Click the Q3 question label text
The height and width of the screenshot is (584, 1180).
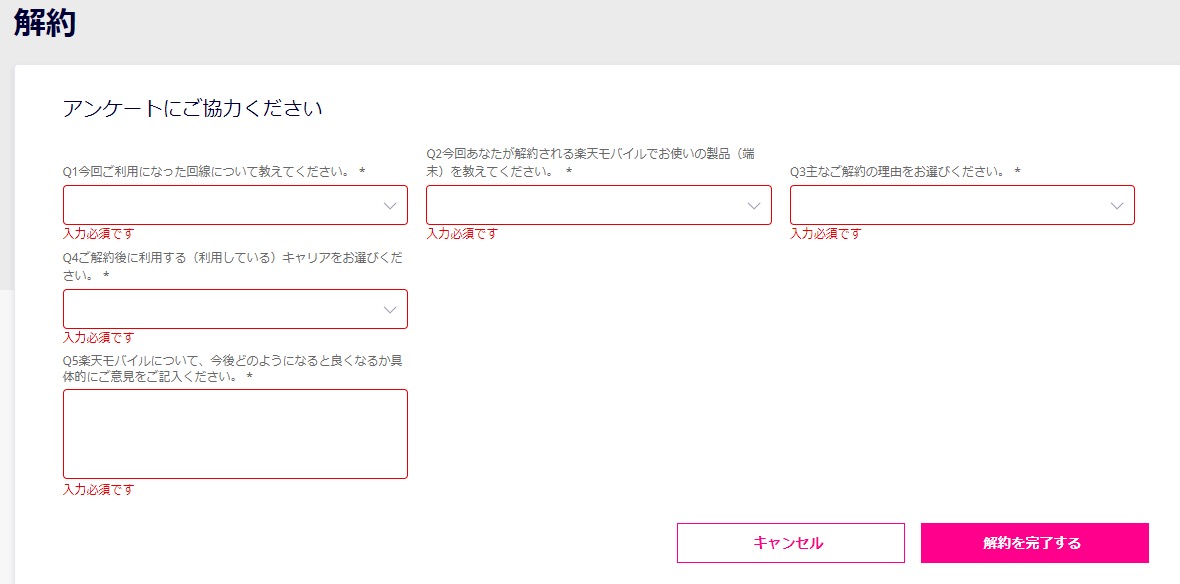coord(905,172)
